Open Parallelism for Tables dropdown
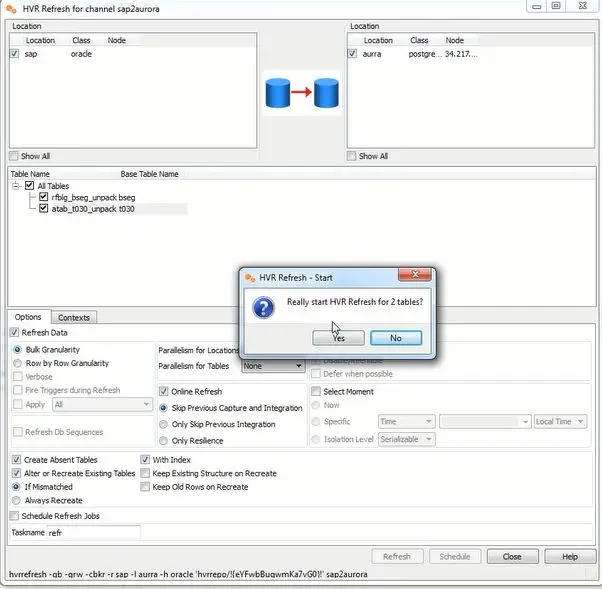Screen dimensions: 602x589 [x=273, y=366]
